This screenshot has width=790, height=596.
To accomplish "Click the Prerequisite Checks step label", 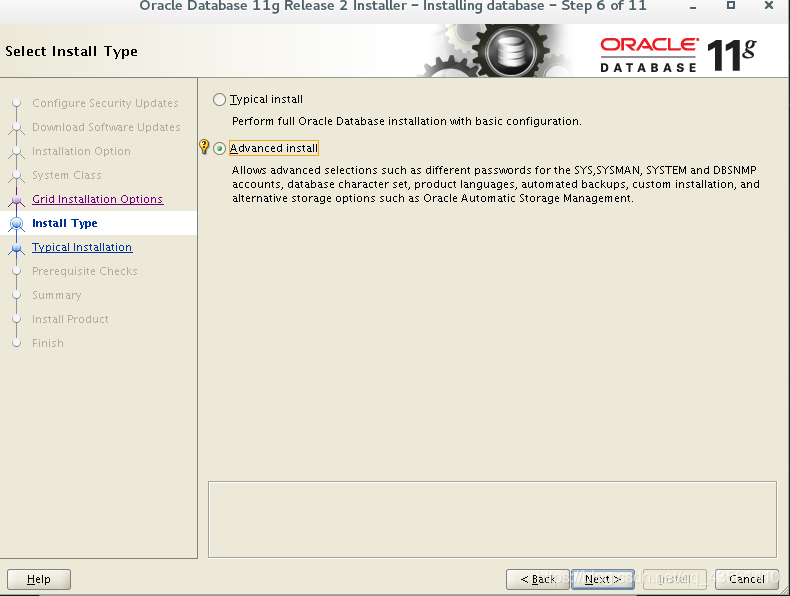I will 85,271.
